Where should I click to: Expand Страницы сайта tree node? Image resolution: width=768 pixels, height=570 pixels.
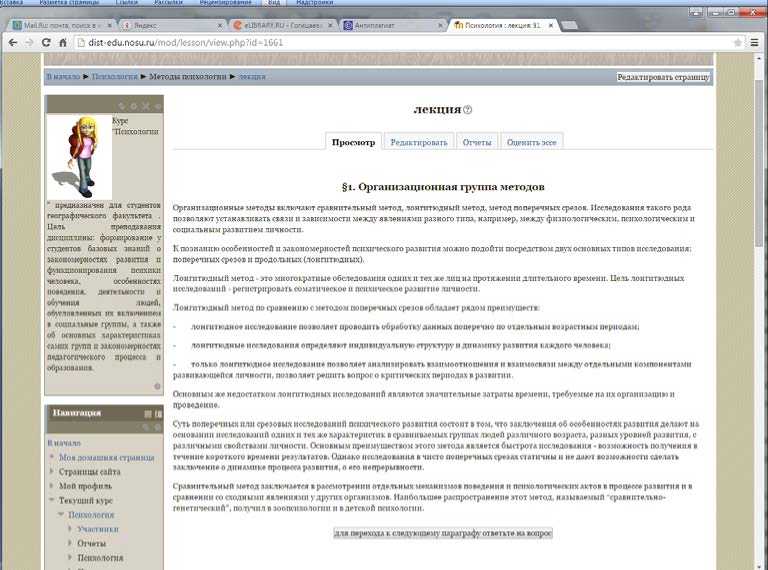(x=51, y=471)
